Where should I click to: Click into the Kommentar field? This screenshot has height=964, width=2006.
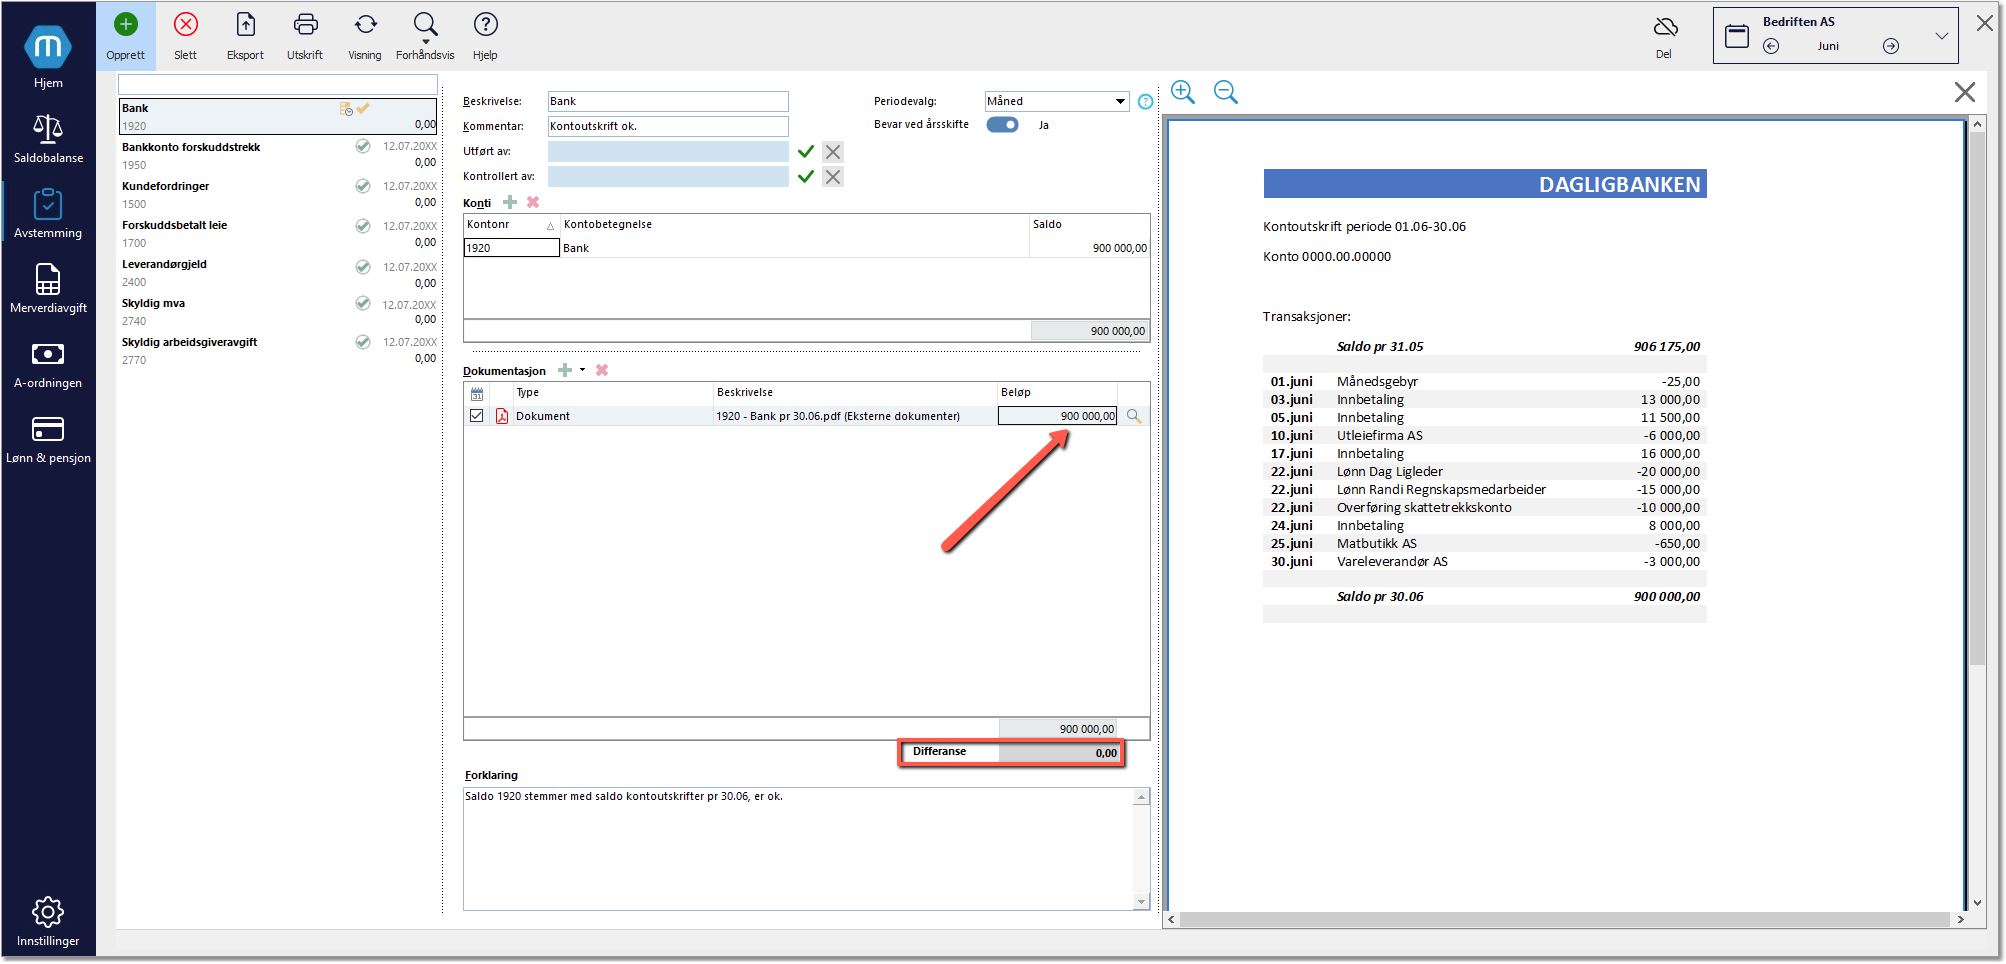(668, 126)
